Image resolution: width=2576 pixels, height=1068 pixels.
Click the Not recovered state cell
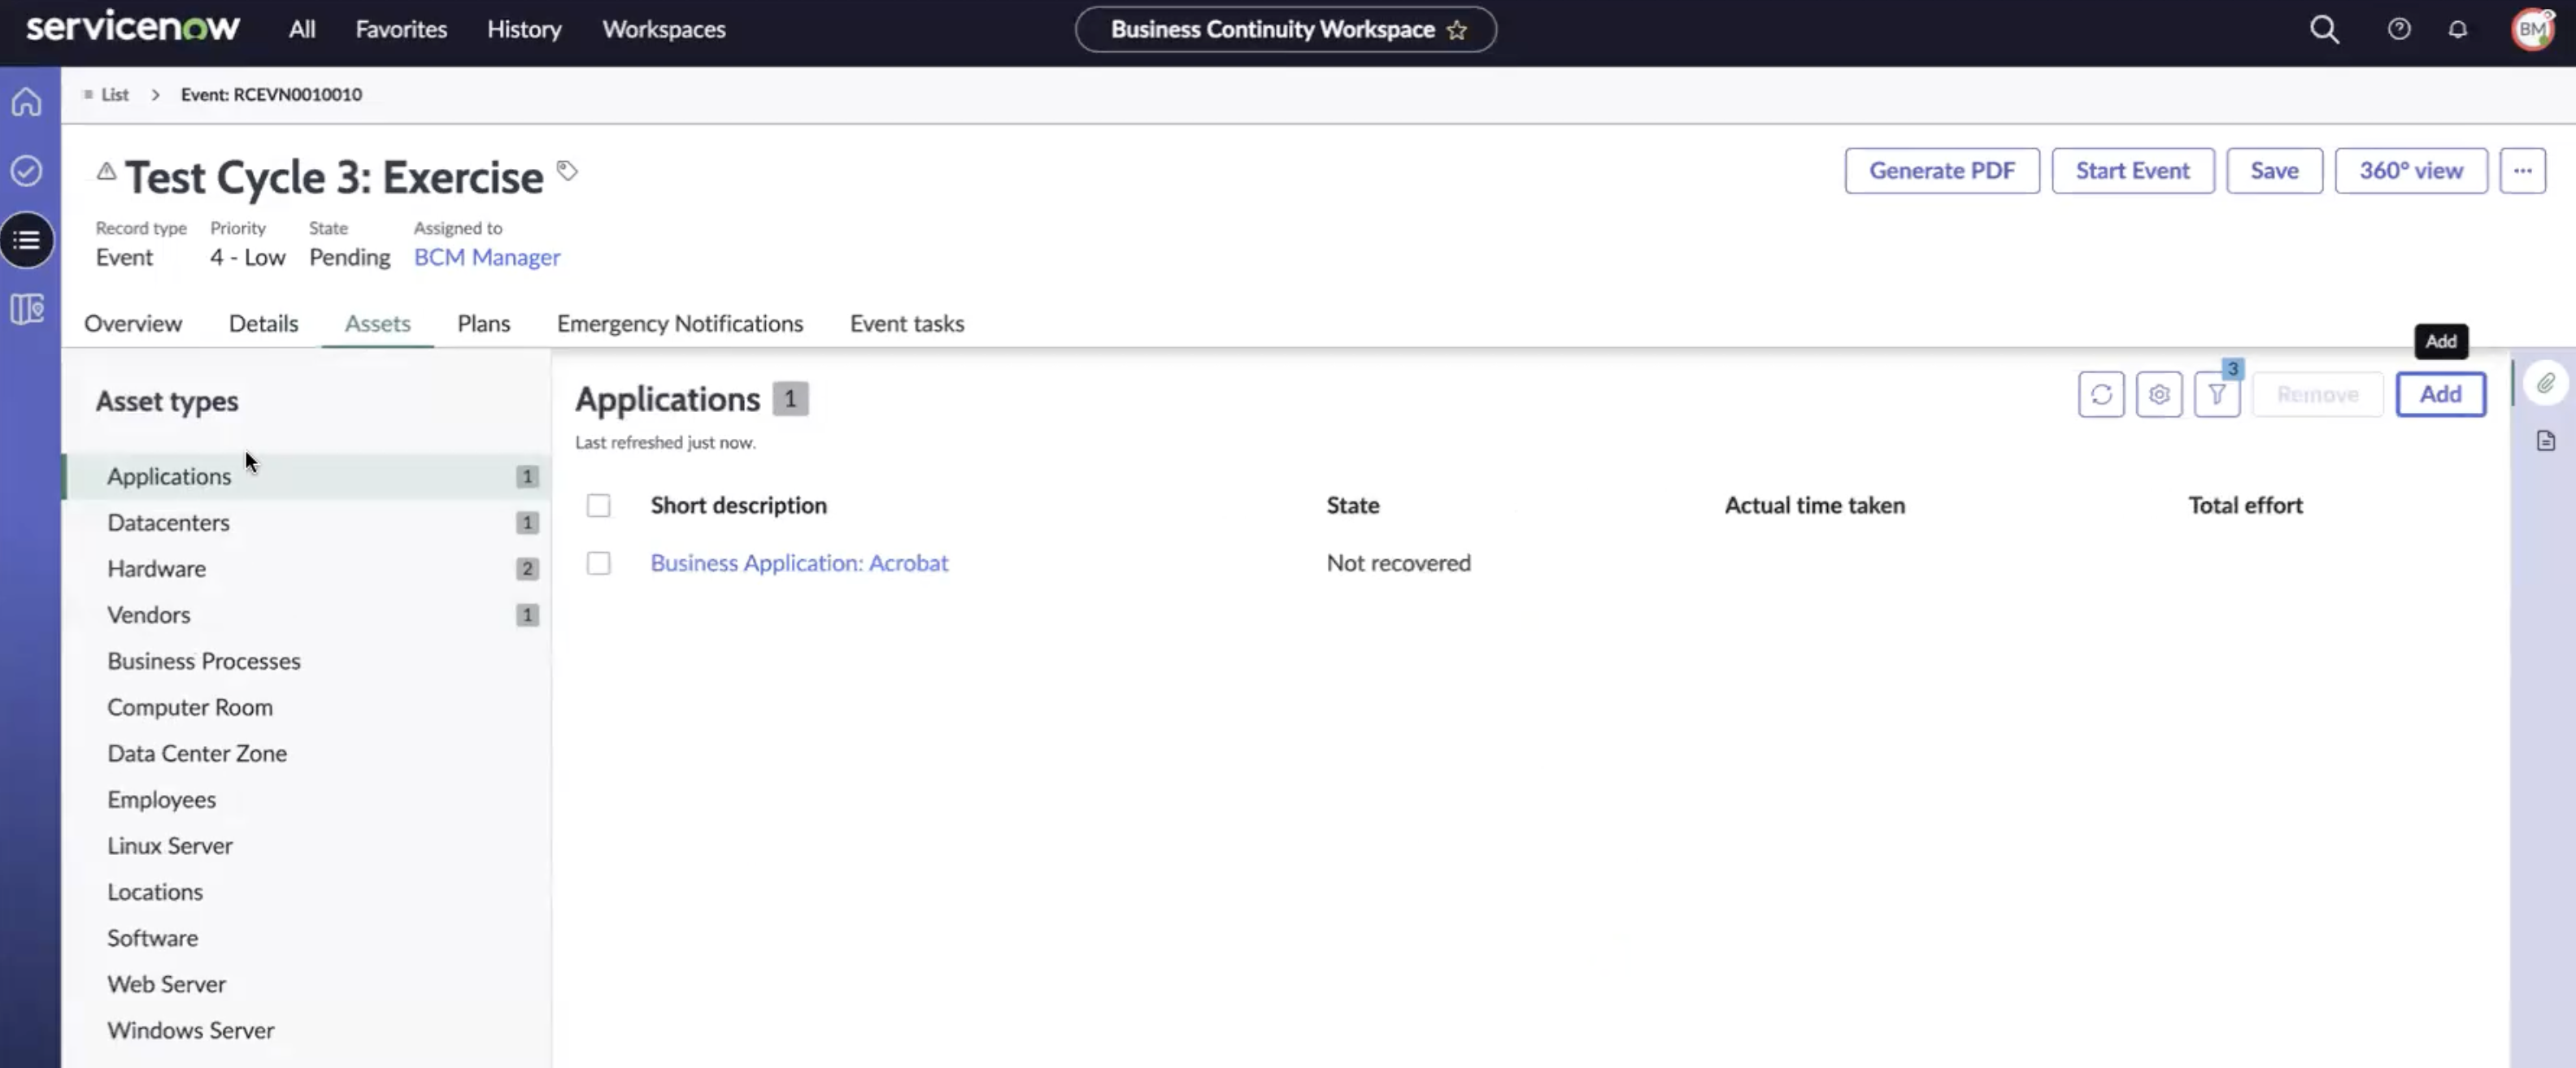(1398, 563)
